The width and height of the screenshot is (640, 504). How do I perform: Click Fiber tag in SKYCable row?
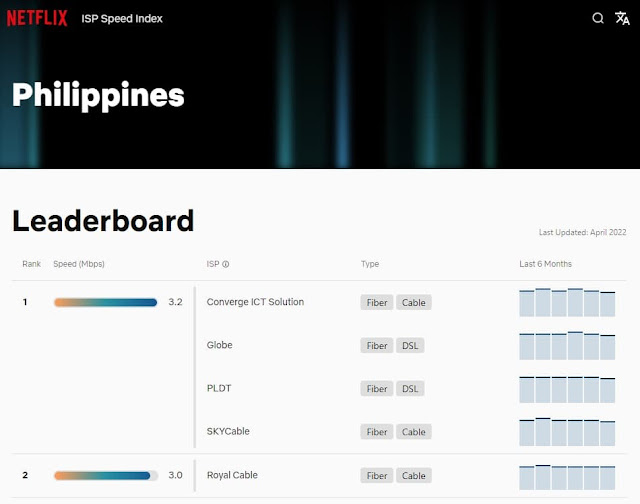[377, 432]
